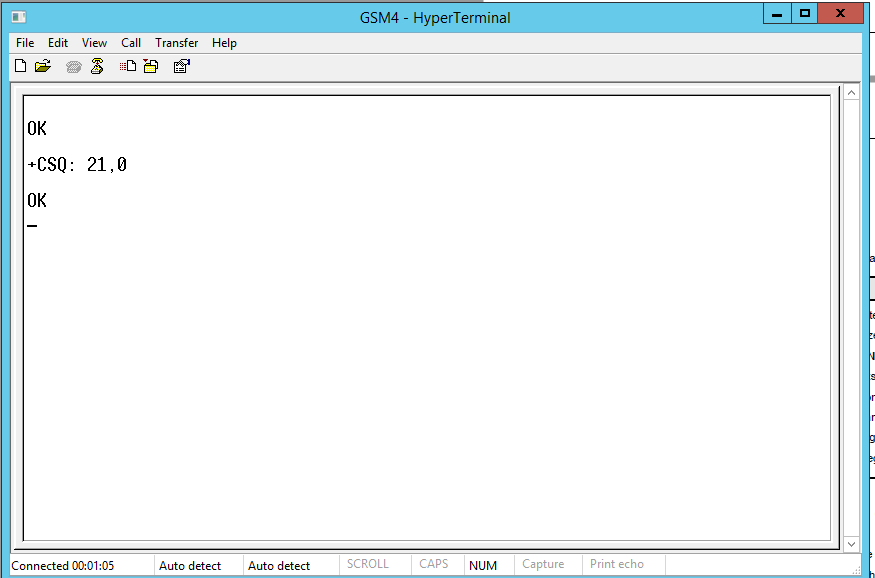This screenshot has height=578, width=875.
Task: Click the Receive file toolbar icon
Action: 150,67
